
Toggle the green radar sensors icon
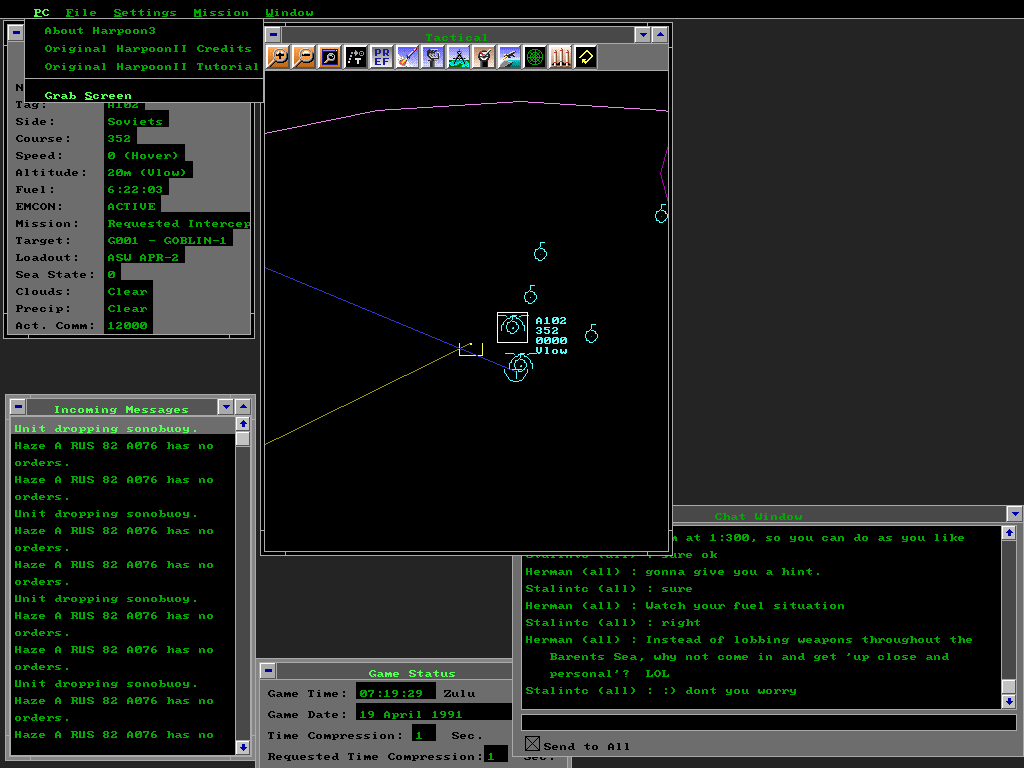pyautogui.click(x=535, y=57)
